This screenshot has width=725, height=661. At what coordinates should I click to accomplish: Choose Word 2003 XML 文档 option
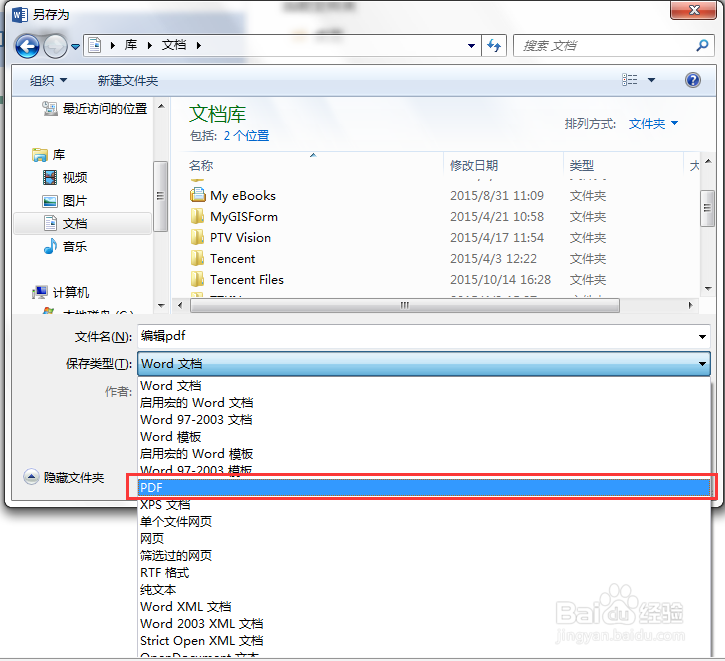pyautogui.click(x=424, y=624)
